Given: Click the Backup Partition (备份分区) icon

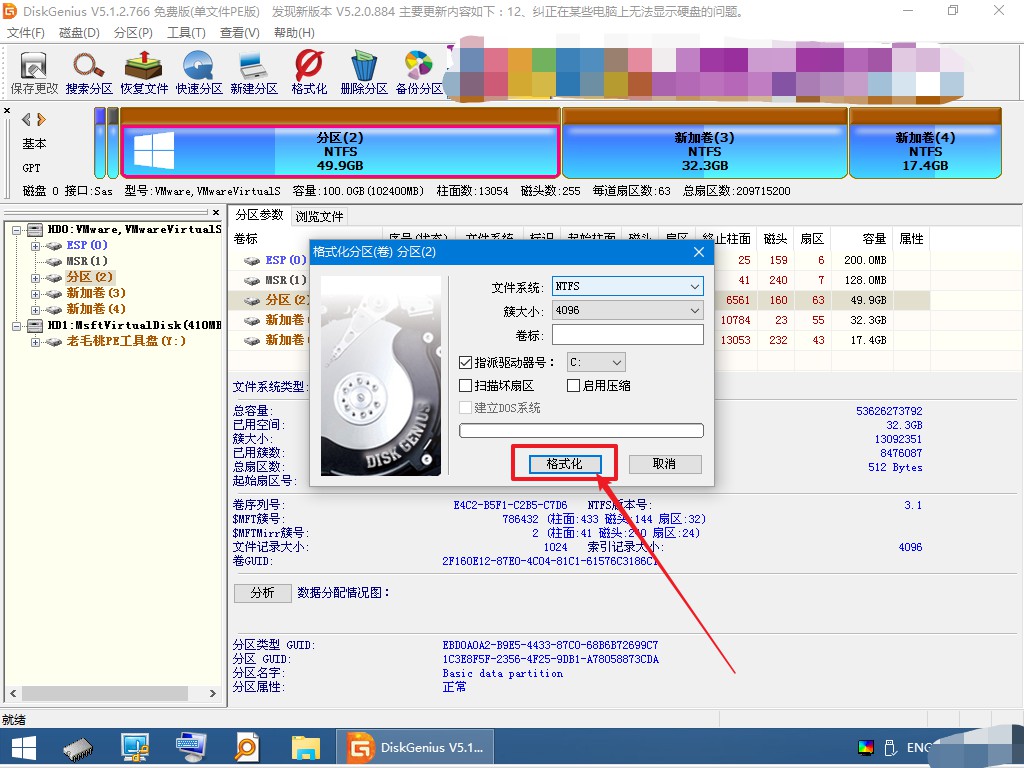Looking at the screenshot, I should click(419, 72).
